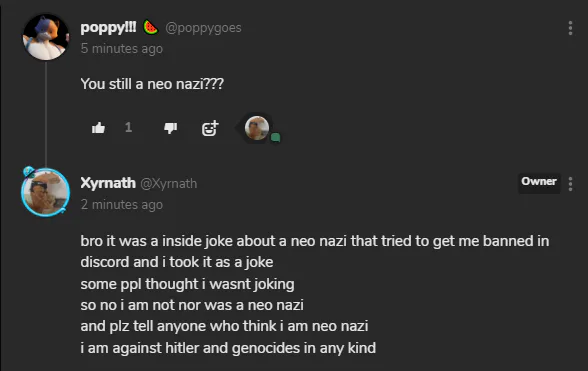Click the '5 minutes ago' timestamp
The height and width of the screenshot is (371, 588).
(122, 49)
